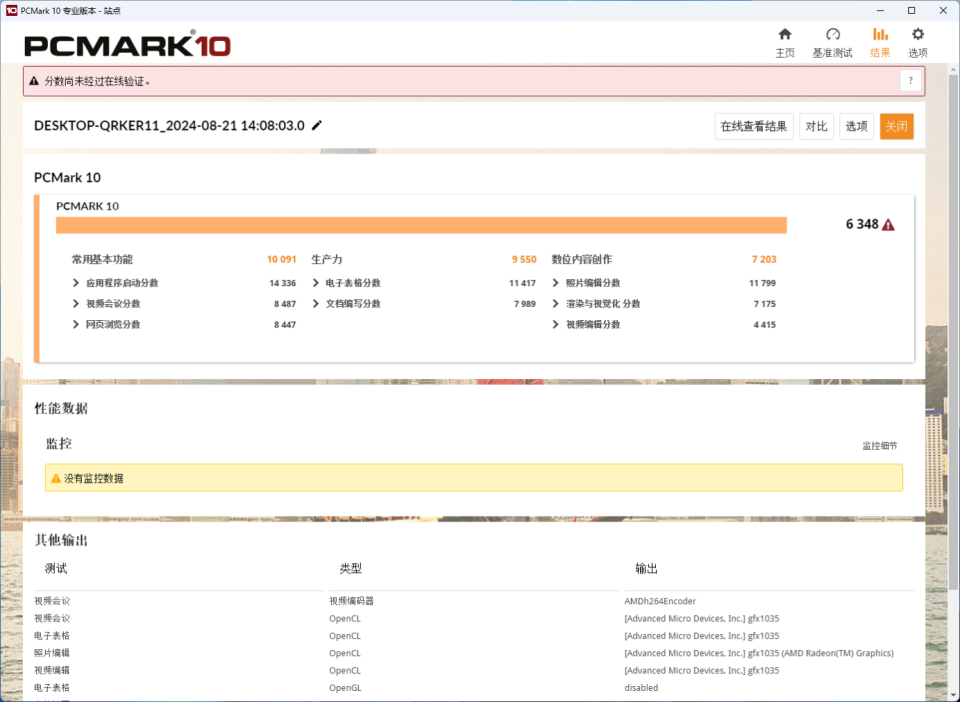Screen dimensions: 960x702
Task: Click the 电子表格分数 value 11 417
Action: [522, 283]
